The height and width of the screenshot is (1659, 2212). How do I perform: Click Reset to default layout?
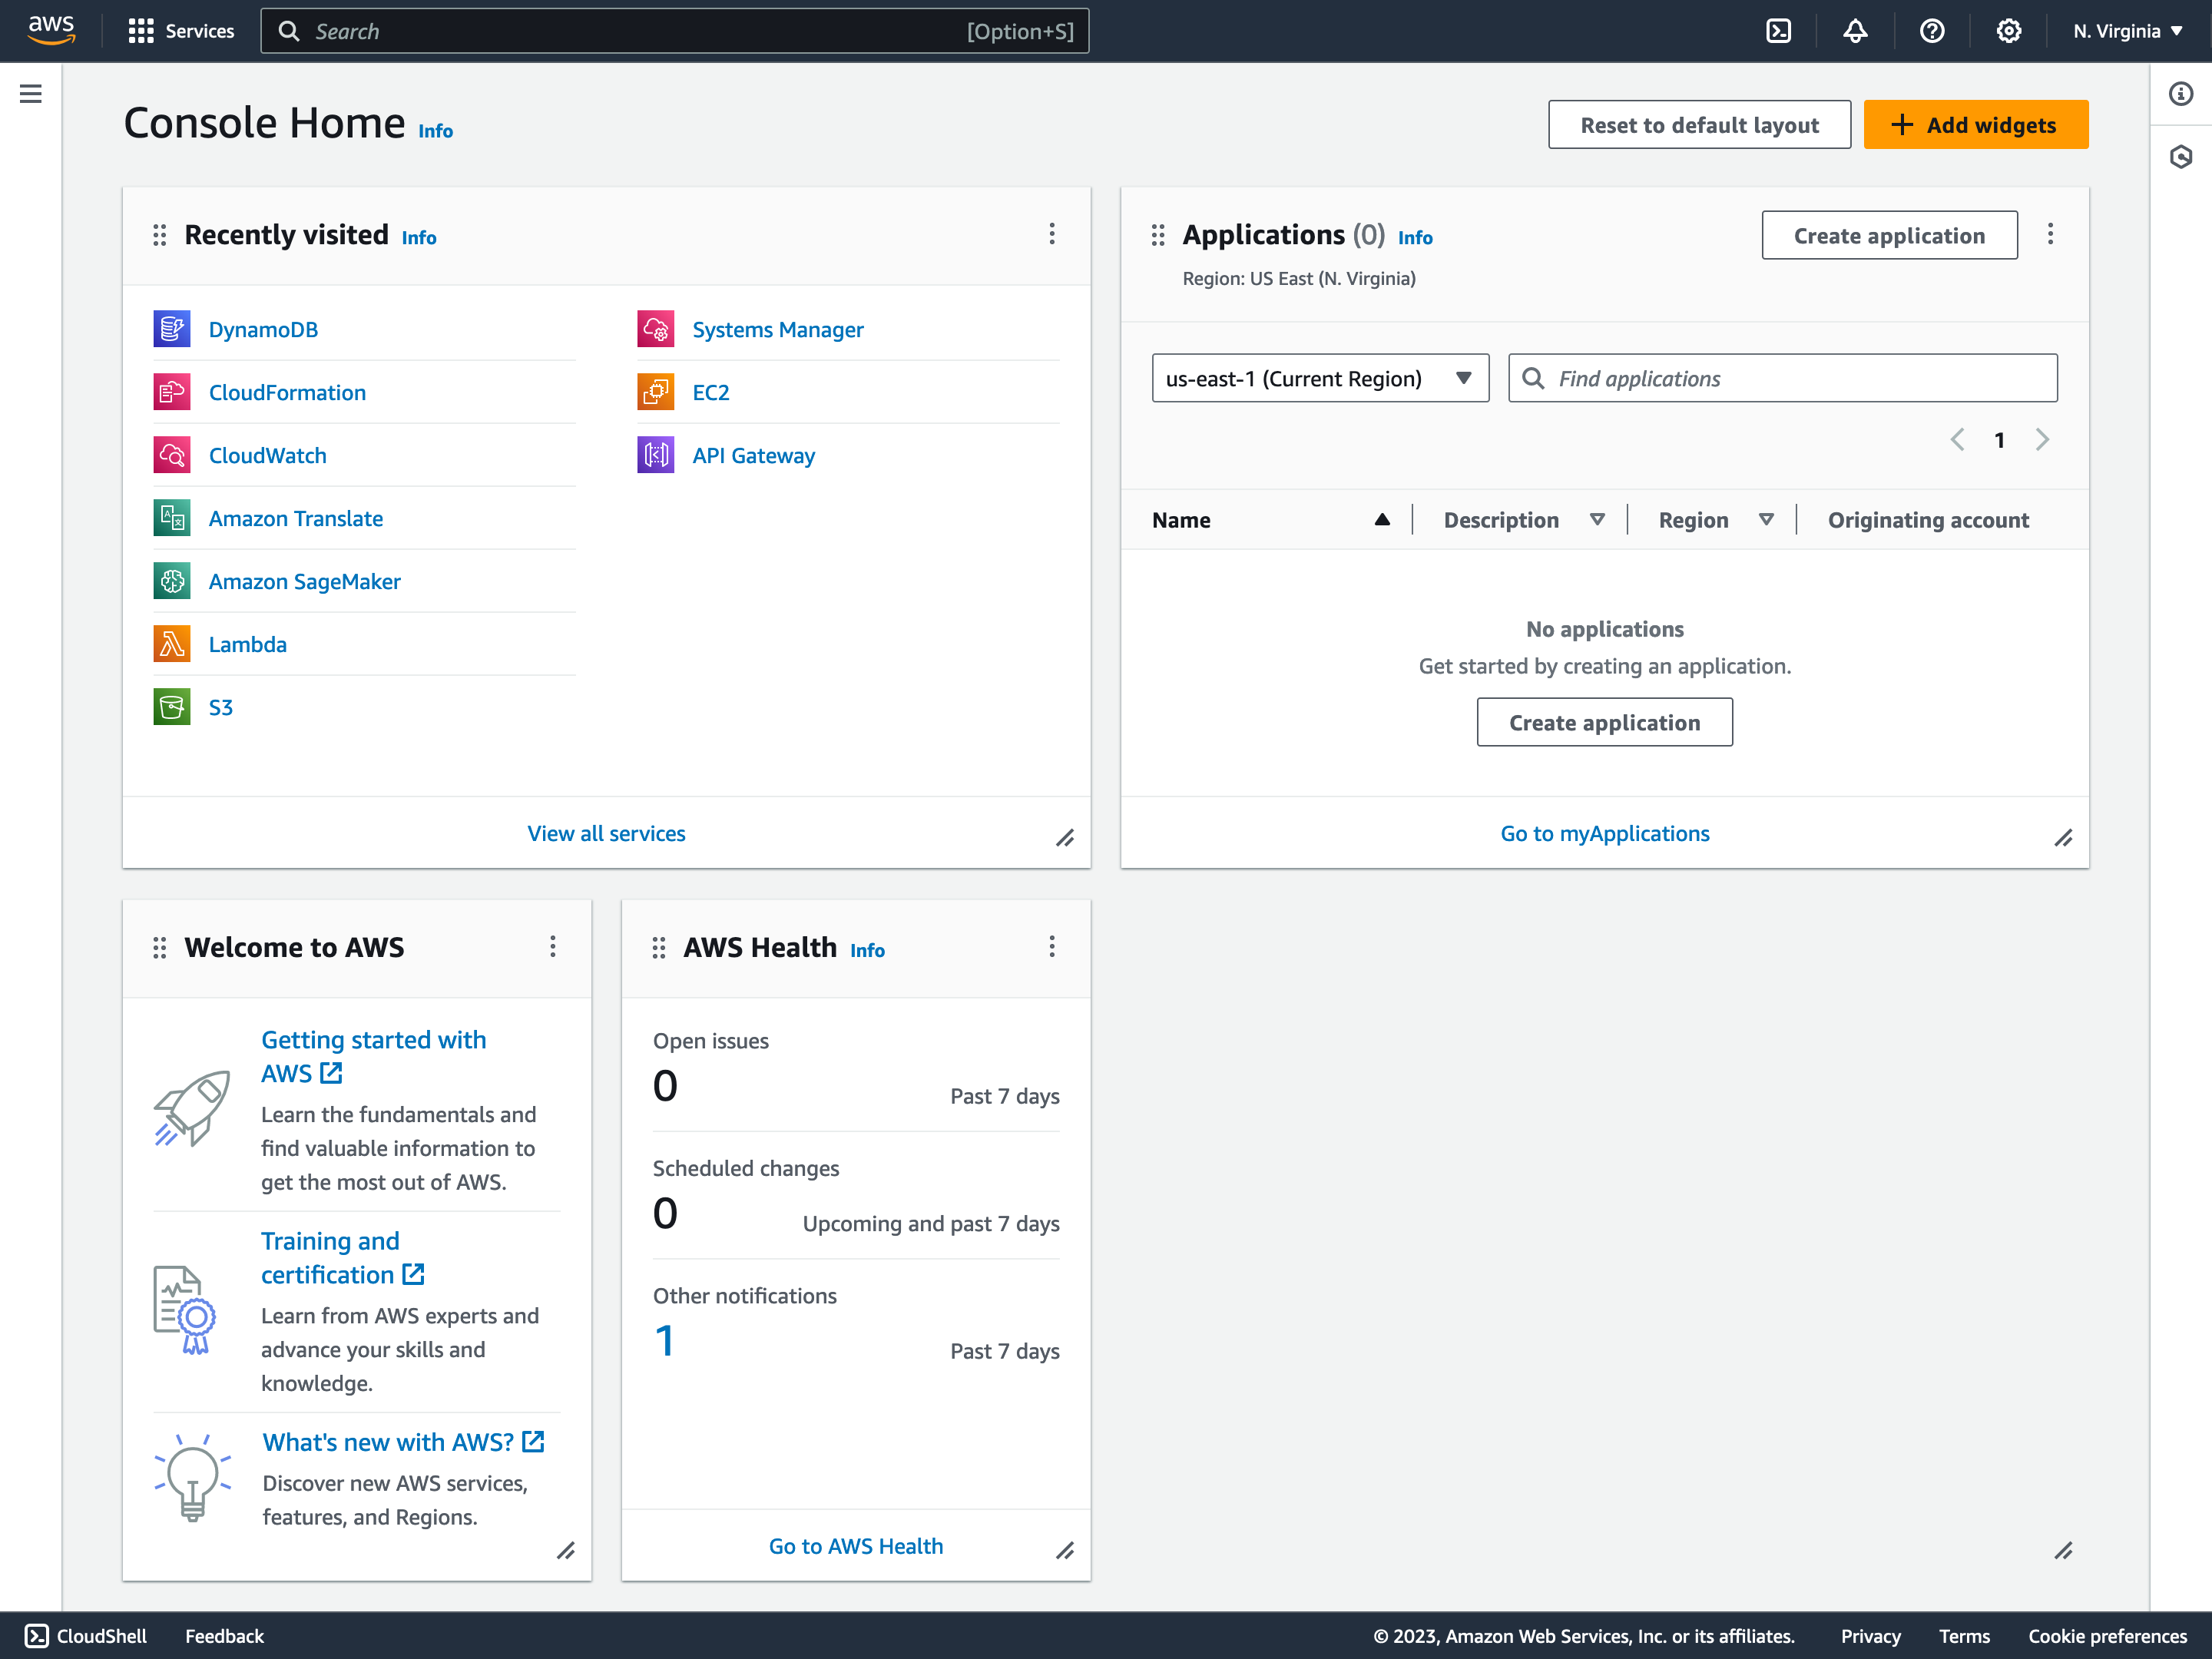[x=1699, y=125]
